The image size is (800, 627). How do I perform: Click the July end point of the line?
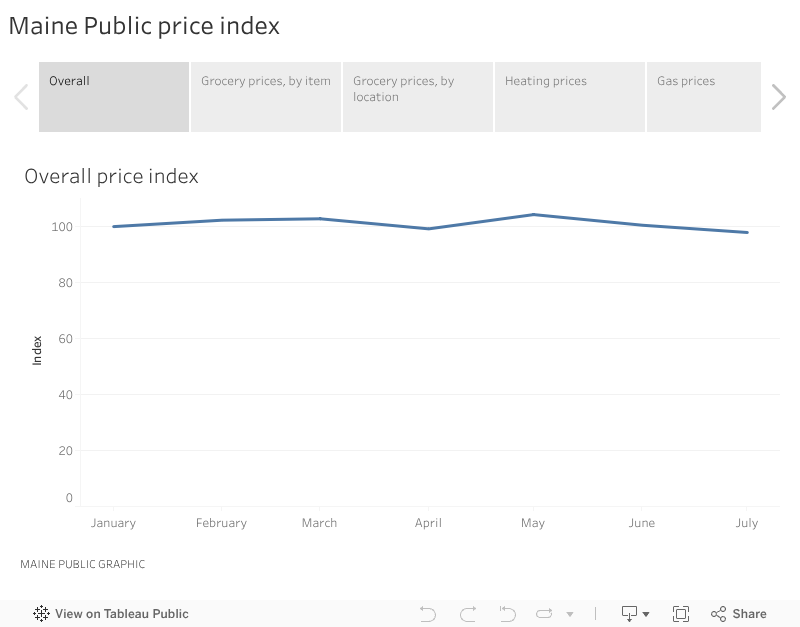coord(747,232)
